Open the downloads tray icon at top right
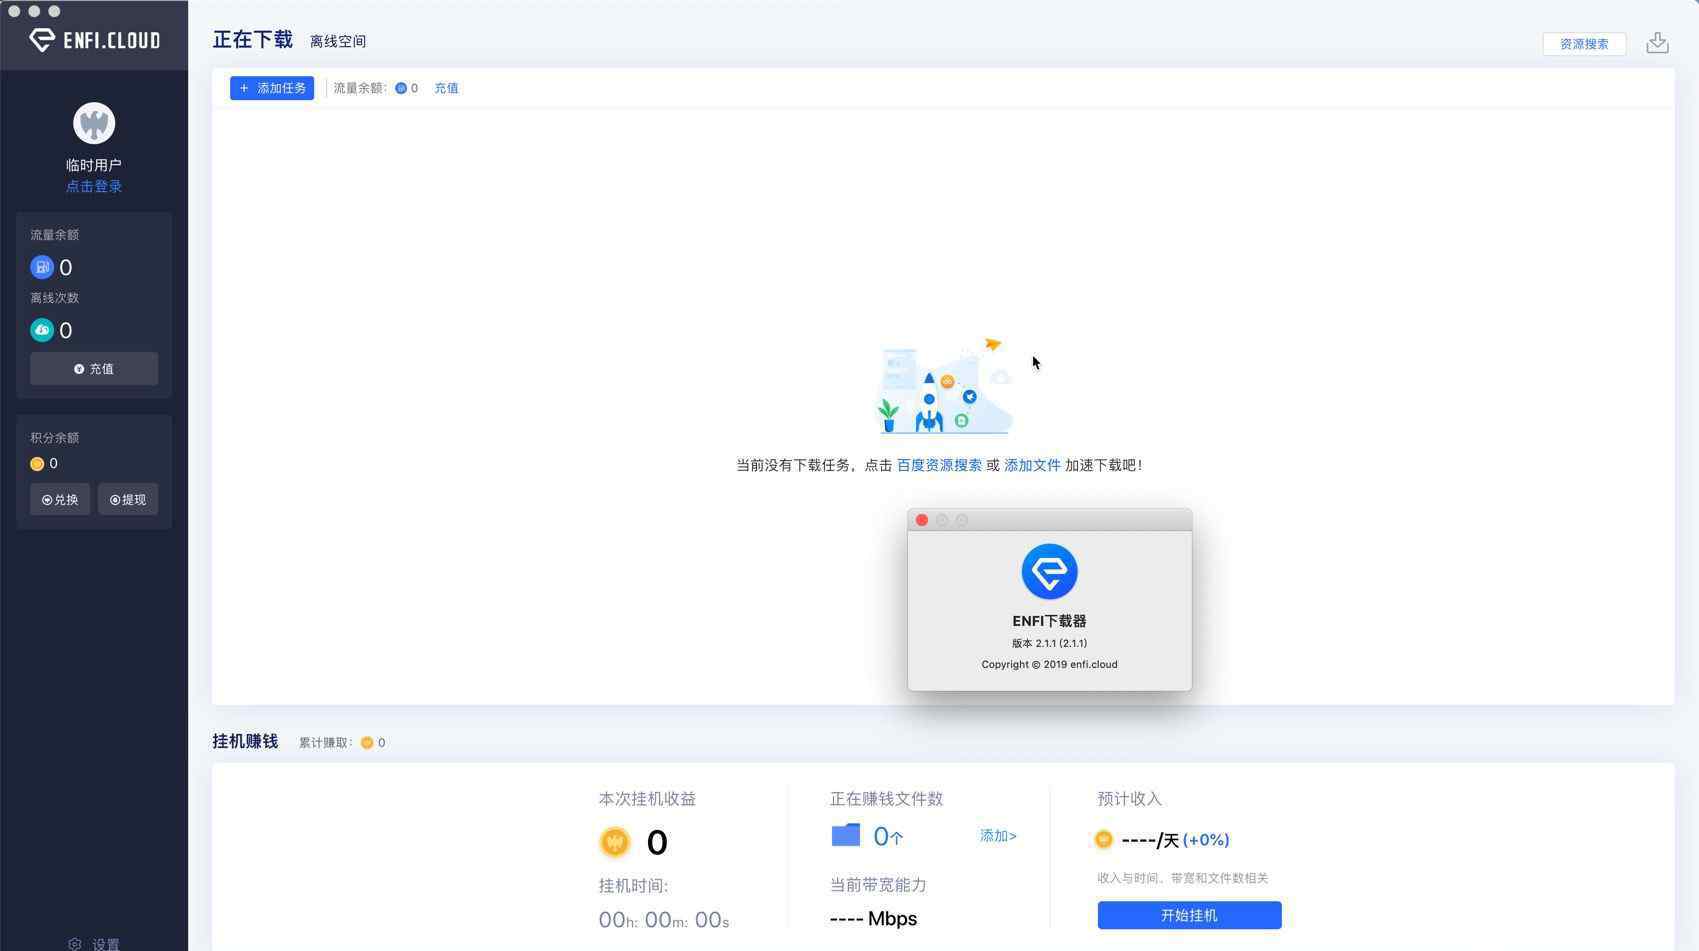 click(1657, 42)
